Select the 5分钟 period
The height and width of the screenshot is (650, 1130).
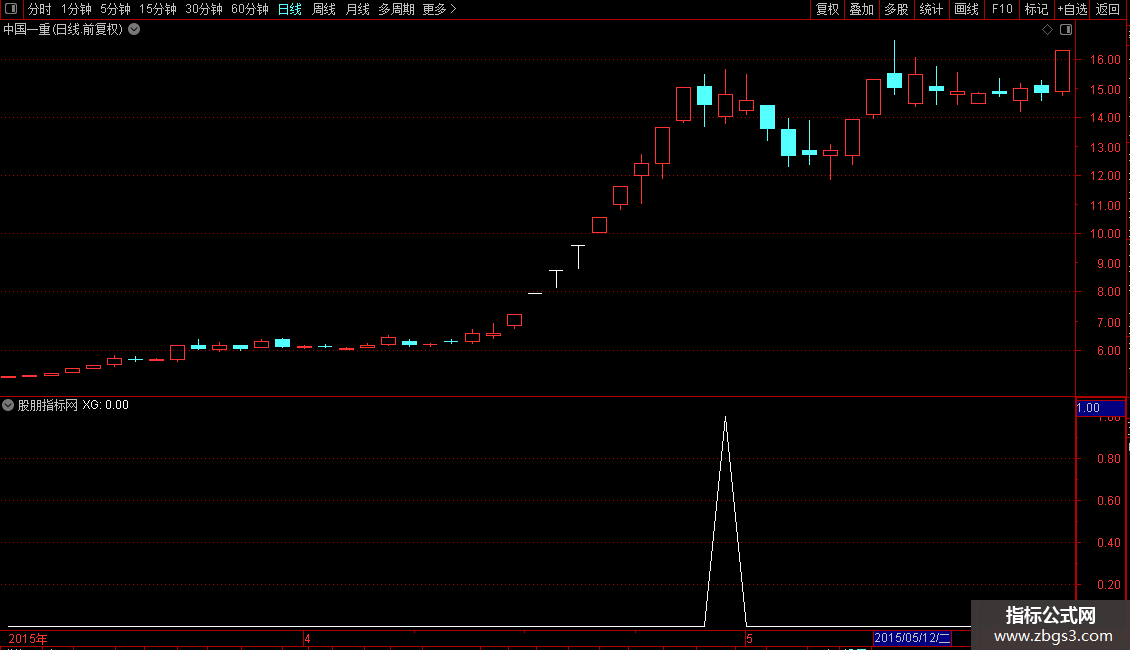(x=115, y=9)
